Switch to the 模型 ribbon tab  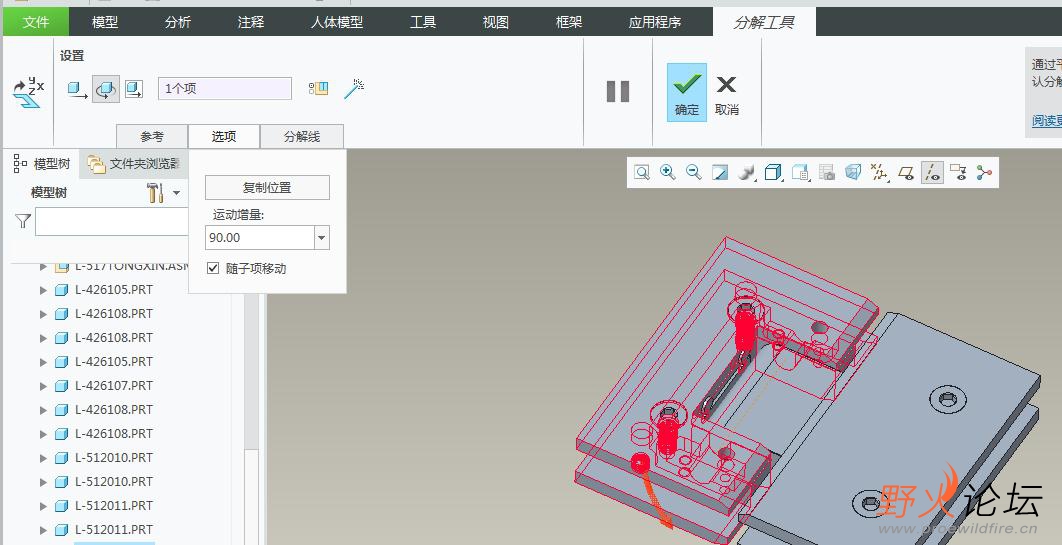(x=105, y=22)
